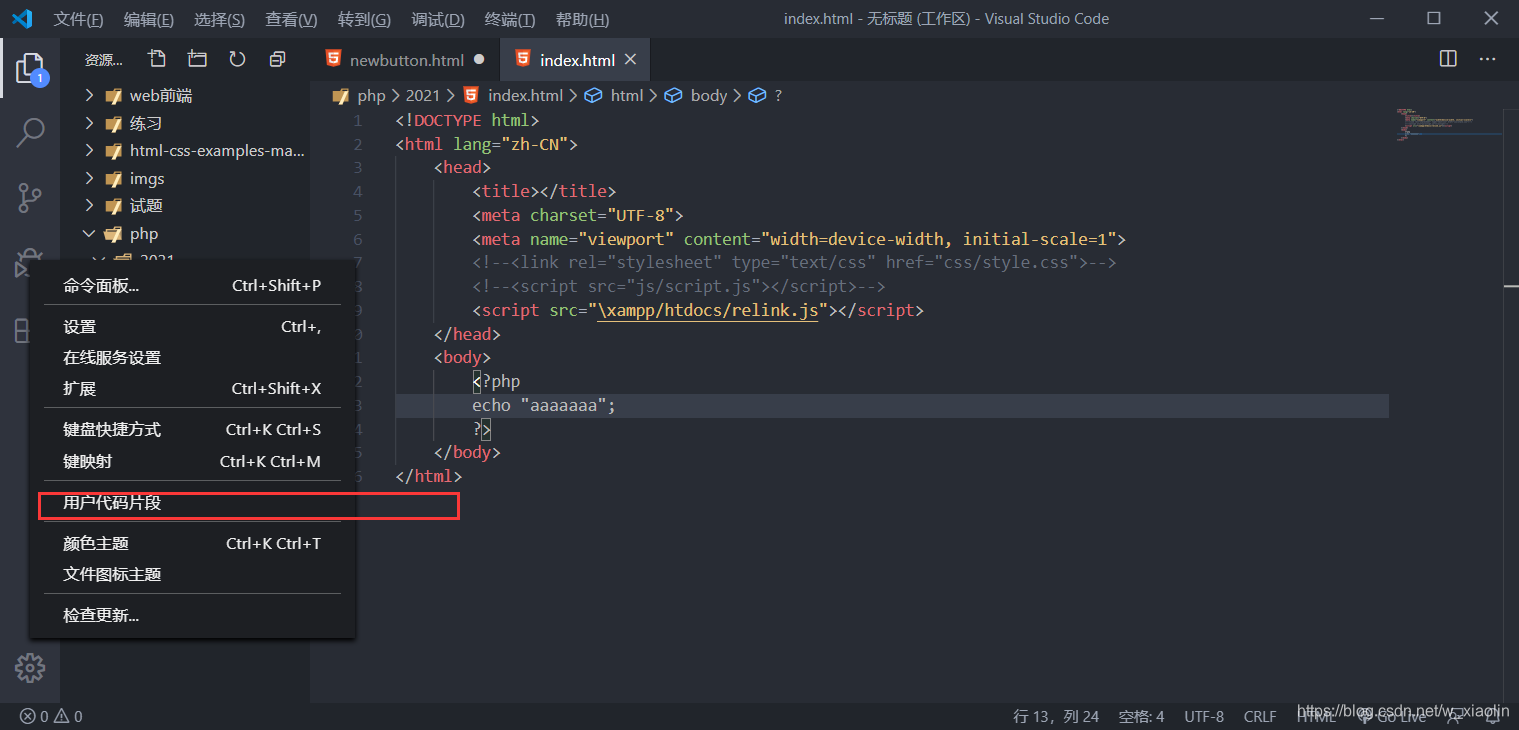The height and width of the screenshot is (730, 1519).
Task: Click index.html in the breadcrumb bar
Action: [525, 96]
